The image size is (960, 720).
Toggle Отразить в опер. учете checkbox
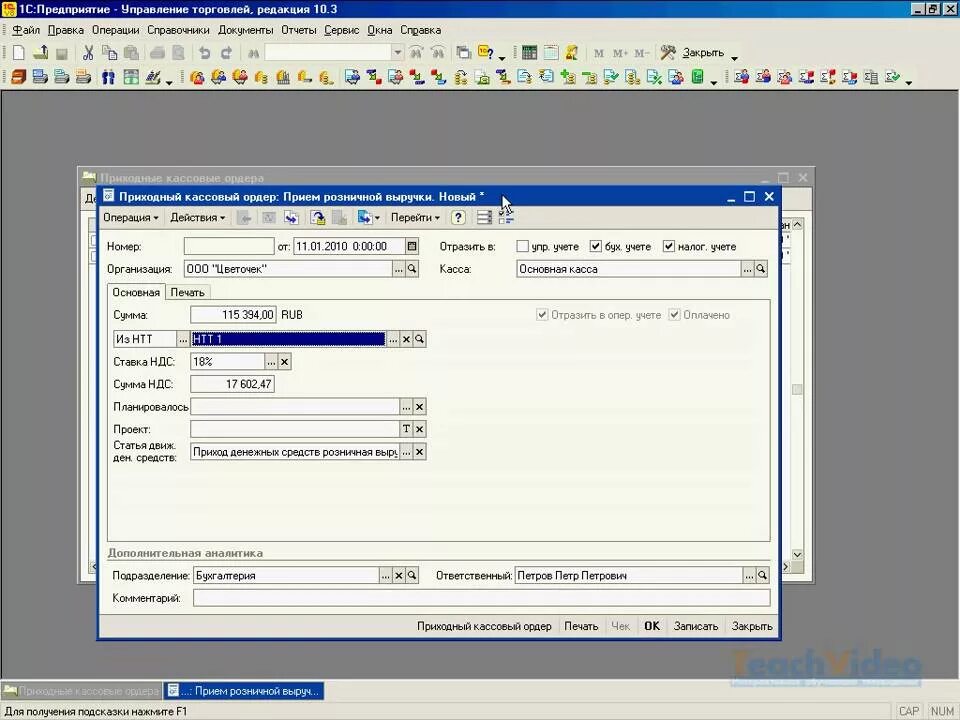[x=542, y=315]
